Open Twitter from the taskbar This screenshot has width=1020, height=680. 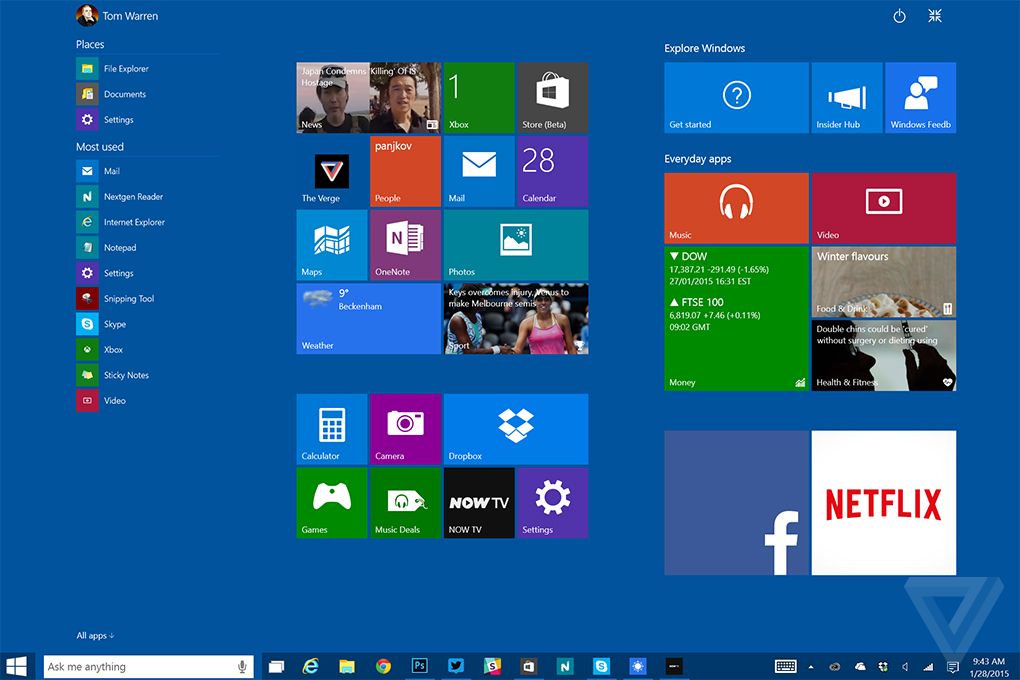pyautogui.click(x=456, y=666)
